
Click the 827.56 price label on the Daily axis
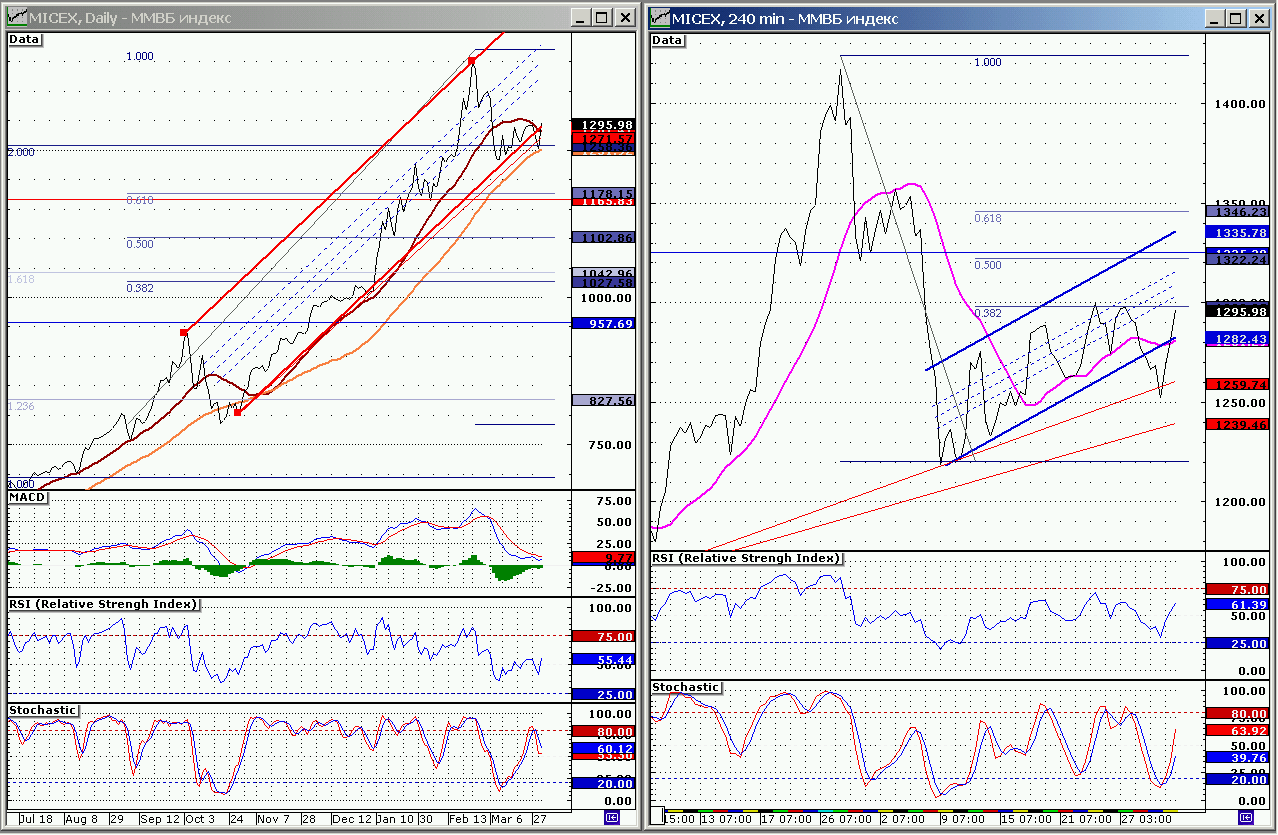click(603, 400)
